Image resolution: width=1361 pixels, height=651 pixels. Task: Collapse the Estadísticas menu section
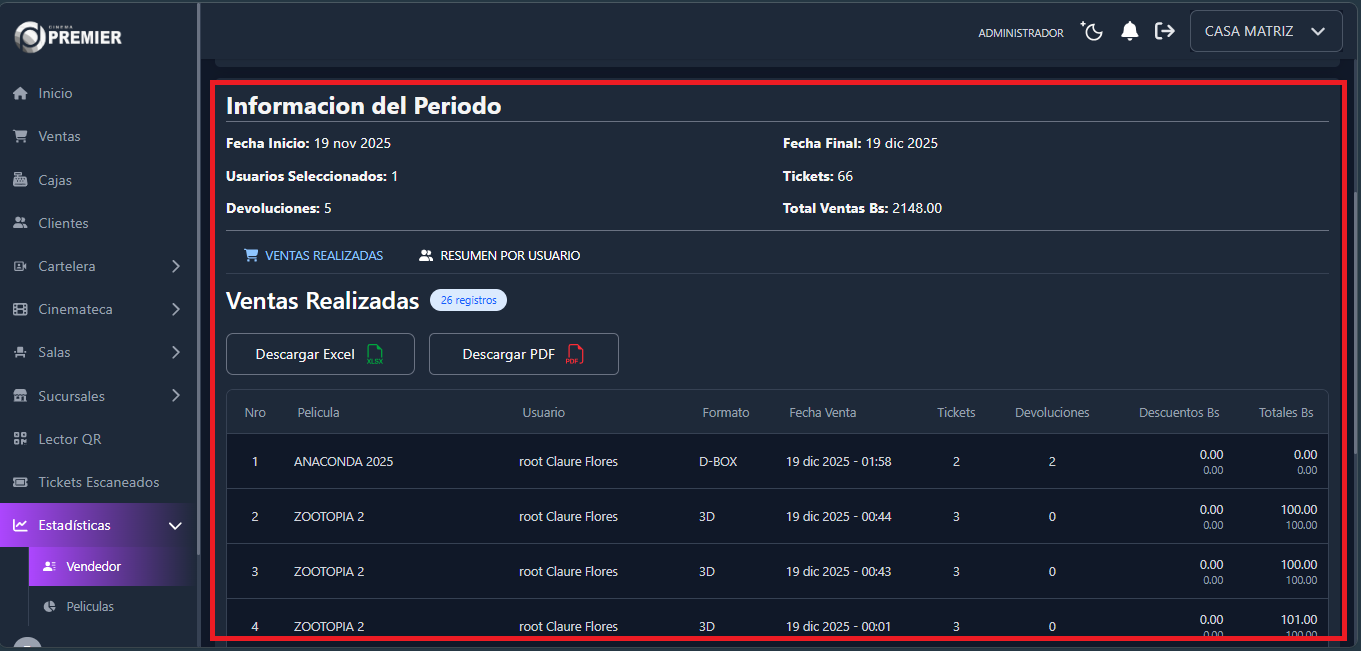click(175, 525)
